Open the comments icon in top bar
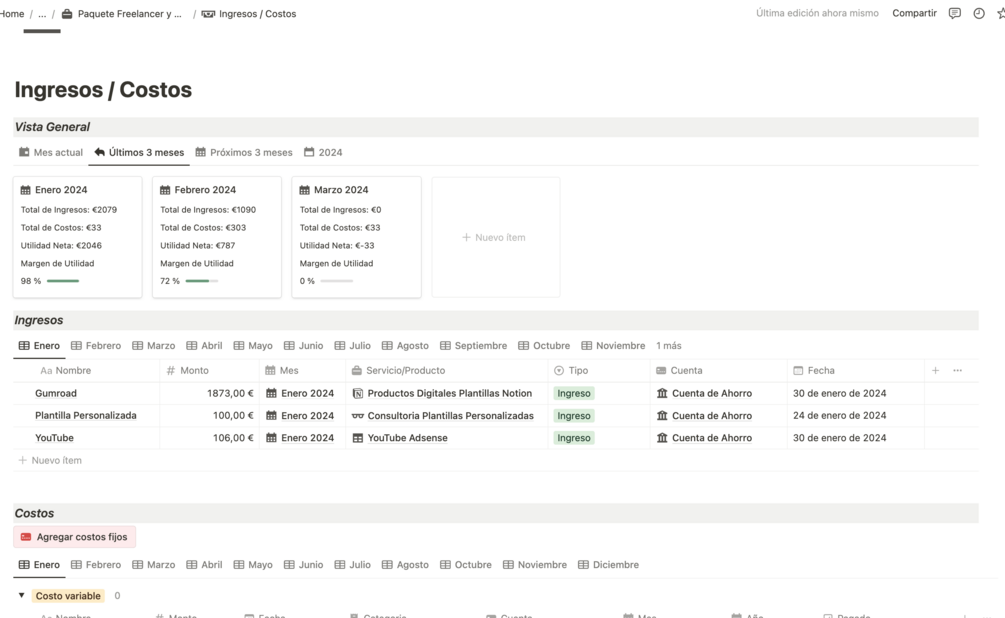This screenshot has height=618, width=1005. [954, 13]
